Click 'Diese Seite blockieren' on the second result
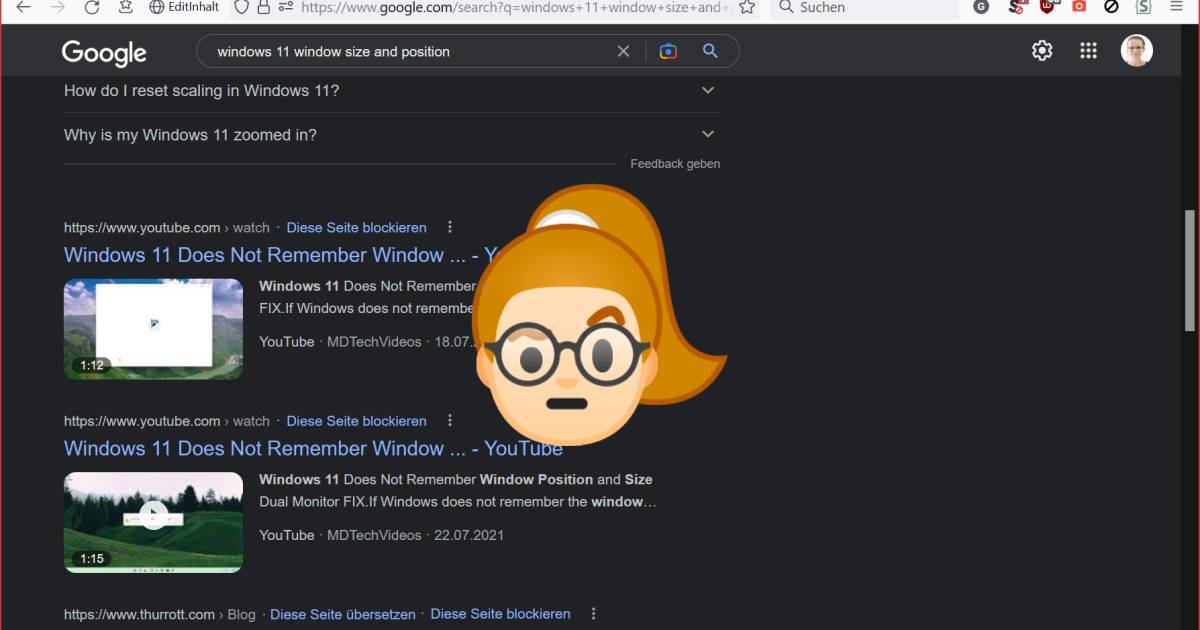Screen dimensions: 1200x630 point(356,421)
